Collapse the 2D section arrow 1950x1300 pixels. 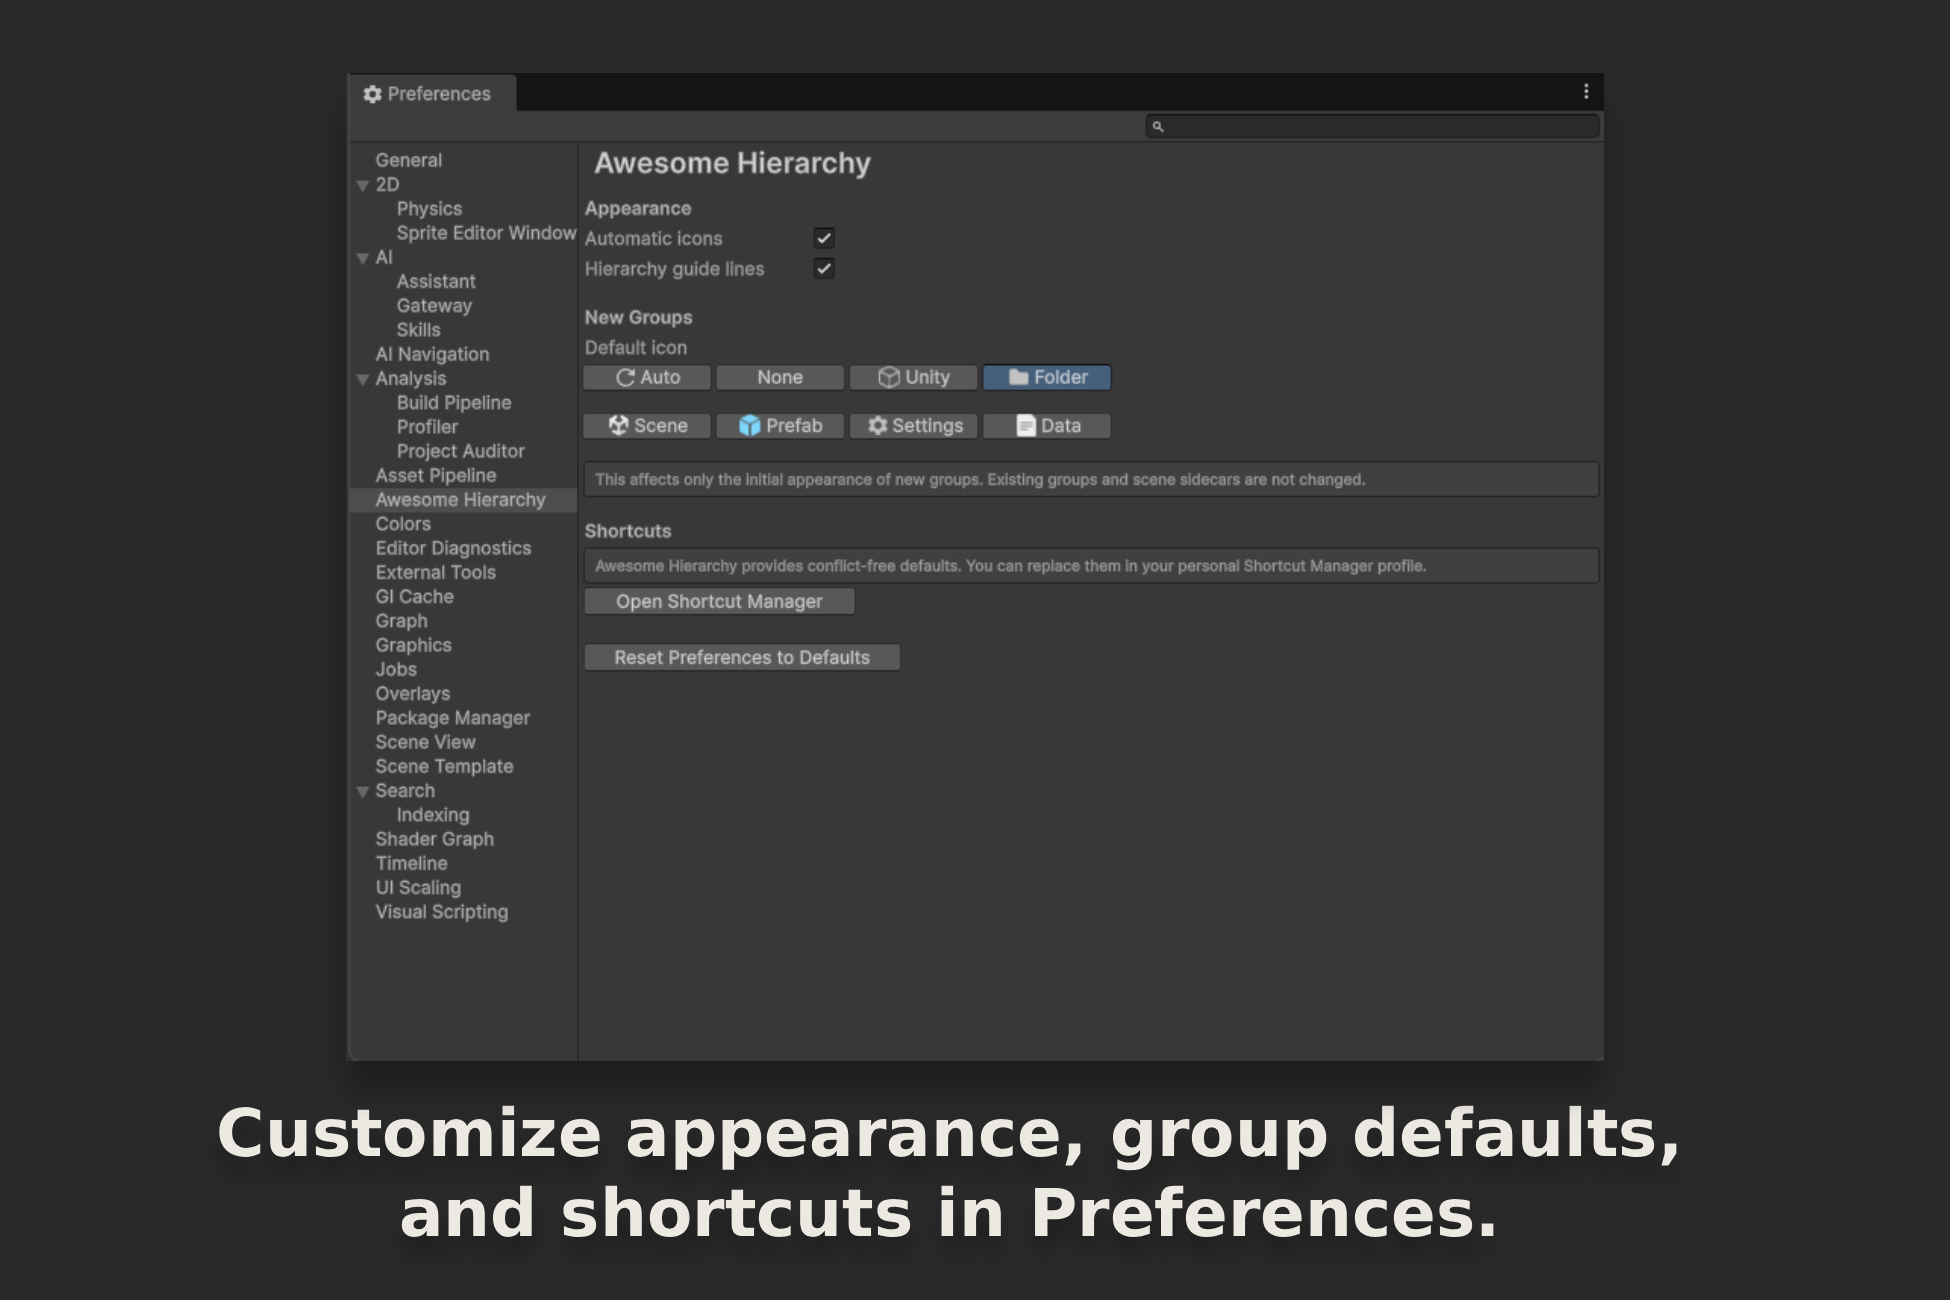(x=363, y=186)
